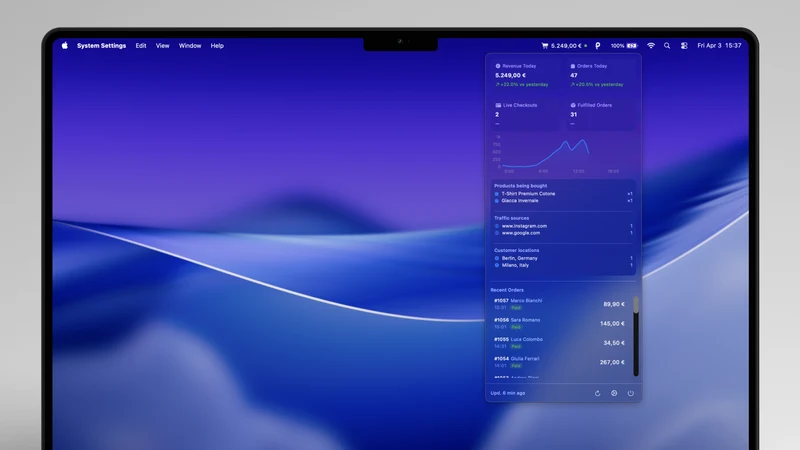
Task: Click the www.instagram.com traffic source
Action: 563,226
